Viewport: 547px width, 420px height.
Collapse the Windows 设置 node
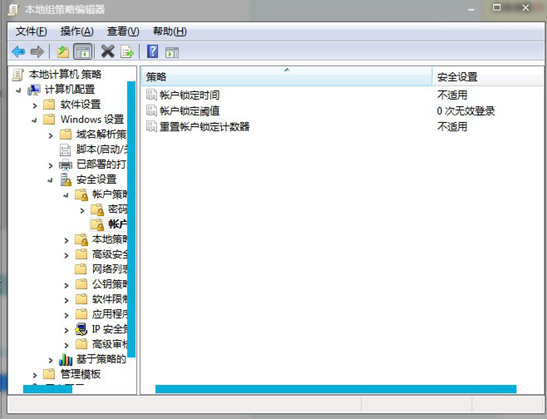34,121
